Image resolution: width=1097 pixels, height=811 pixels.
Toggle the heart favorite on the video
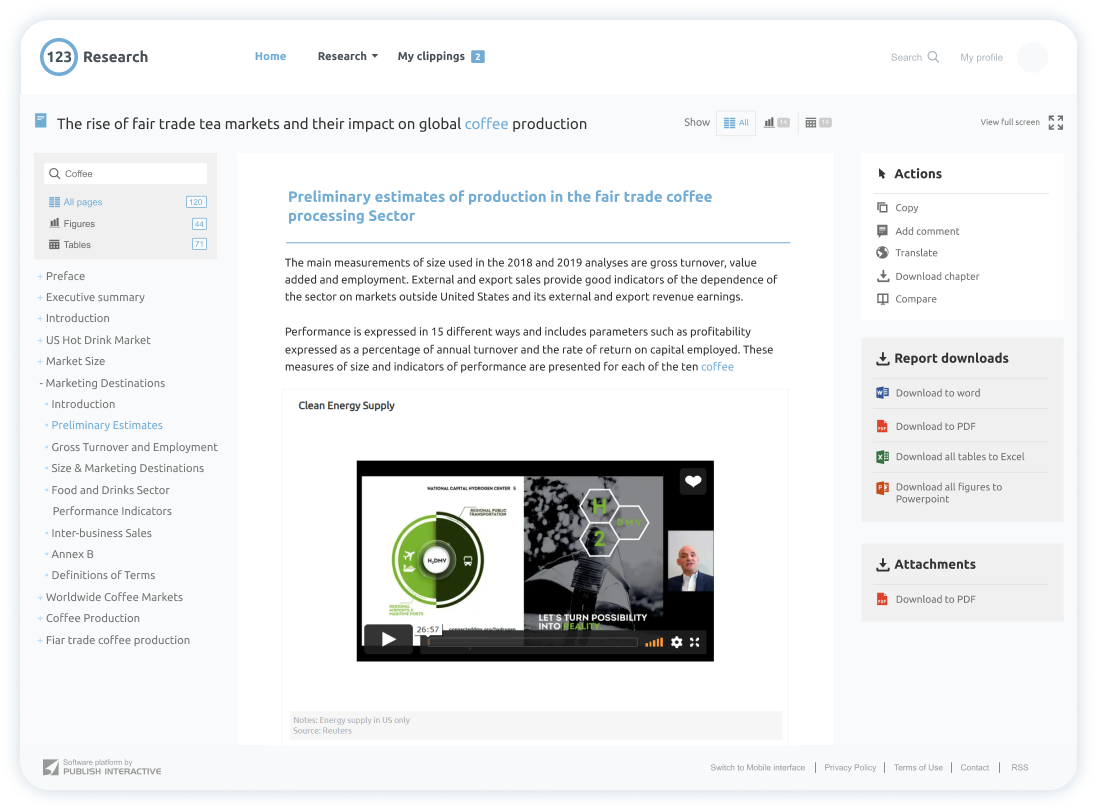693,481
